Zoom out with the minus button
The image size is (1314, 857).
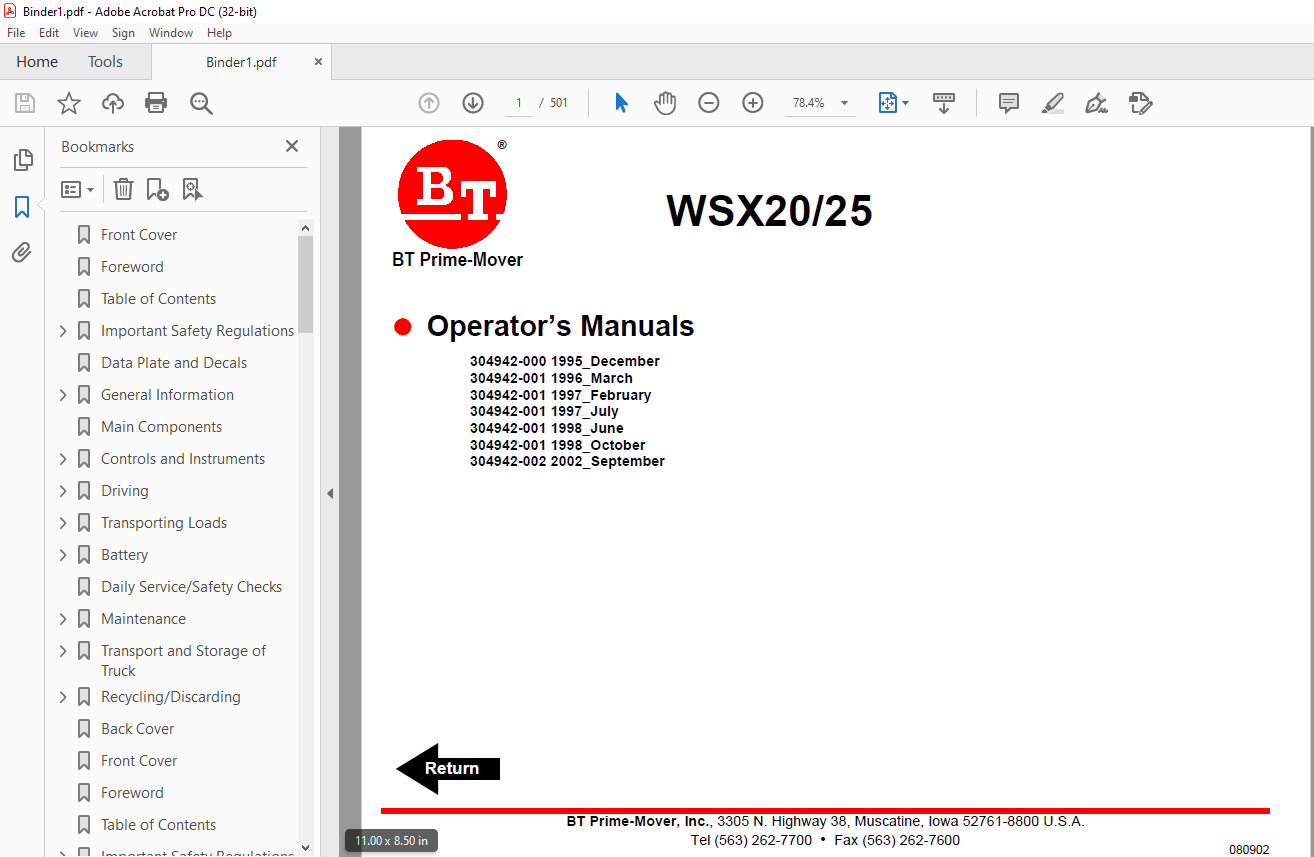point(709,103)
